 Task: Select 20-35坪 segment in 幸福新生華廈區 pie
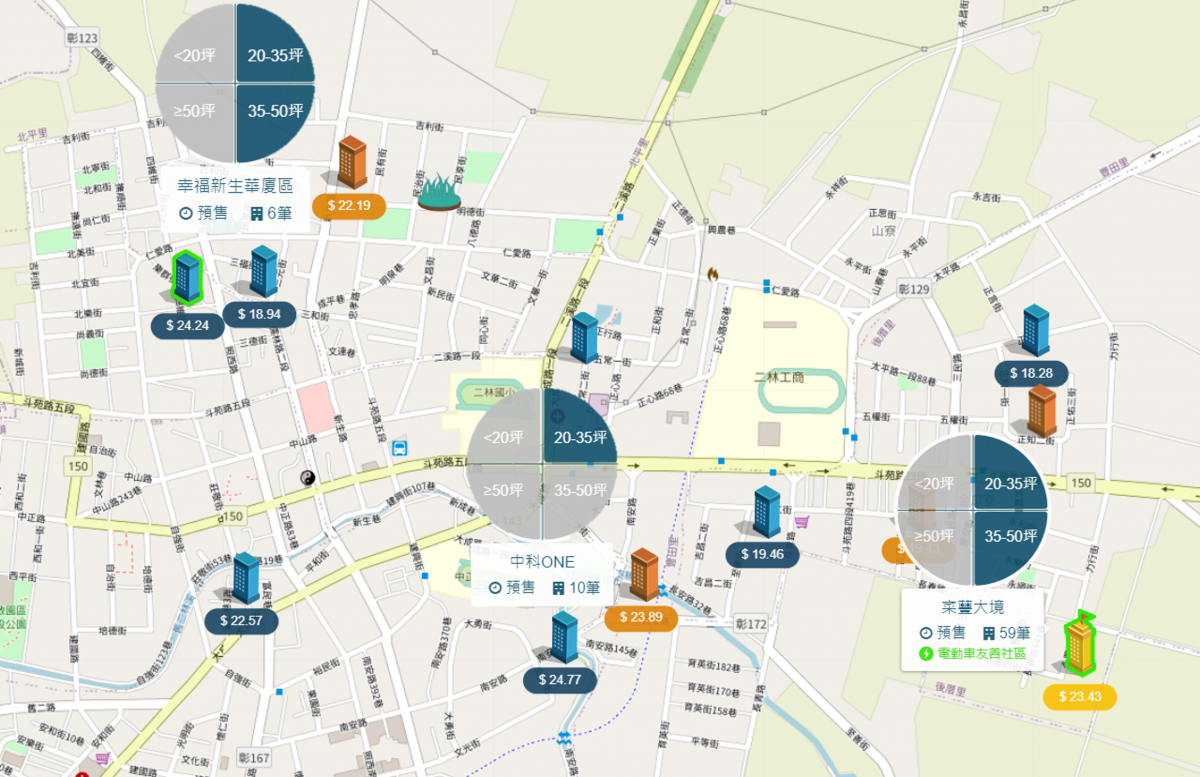click(x=275, y=55)
